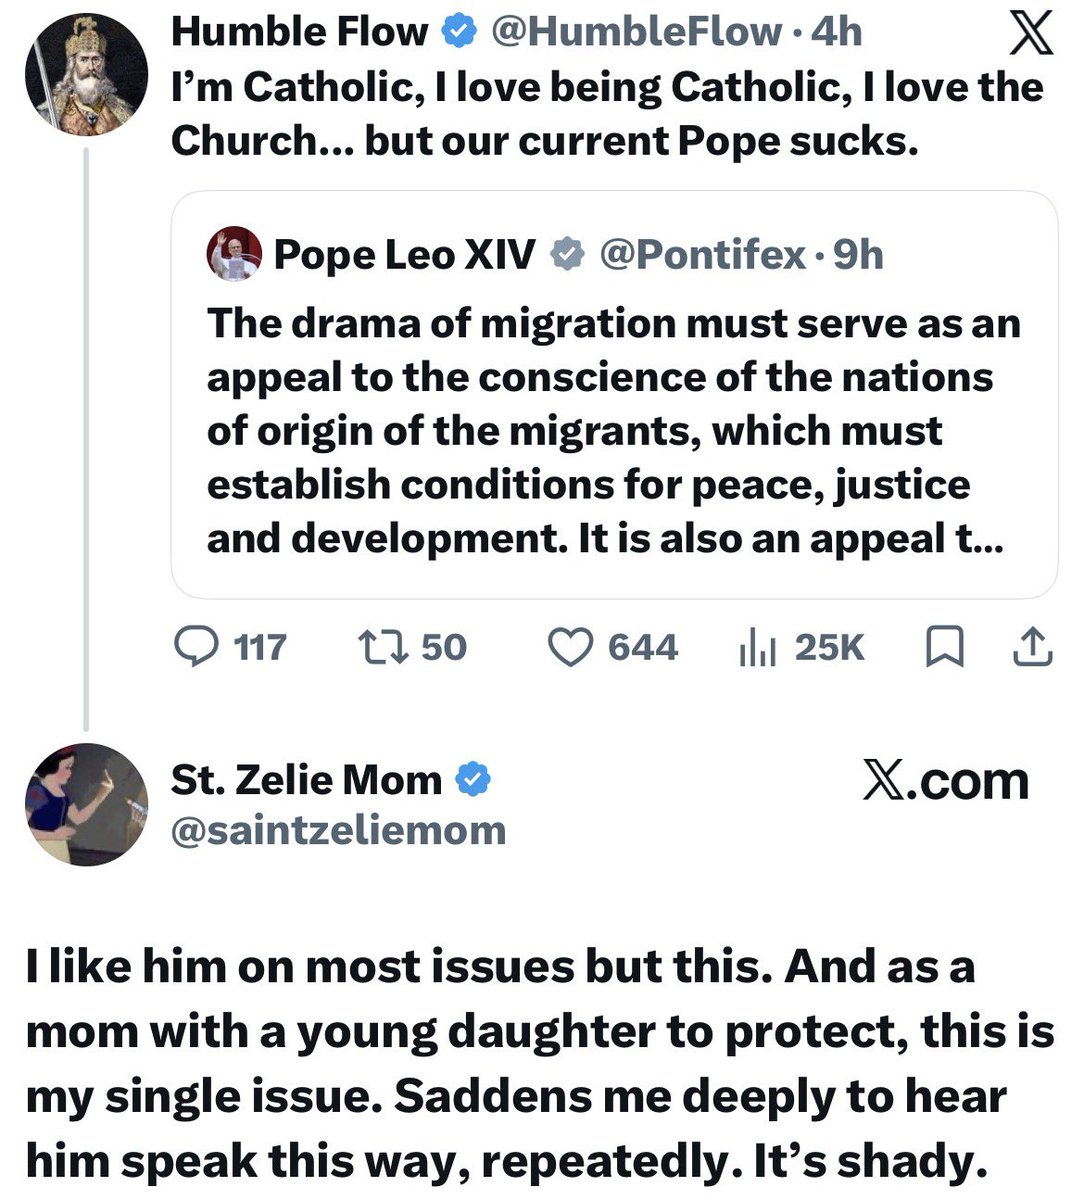This screenshot has width=1084, height=1200.
Task: Click the 4h timestamp on Humble Flow's post
Action: pos(836,32)
